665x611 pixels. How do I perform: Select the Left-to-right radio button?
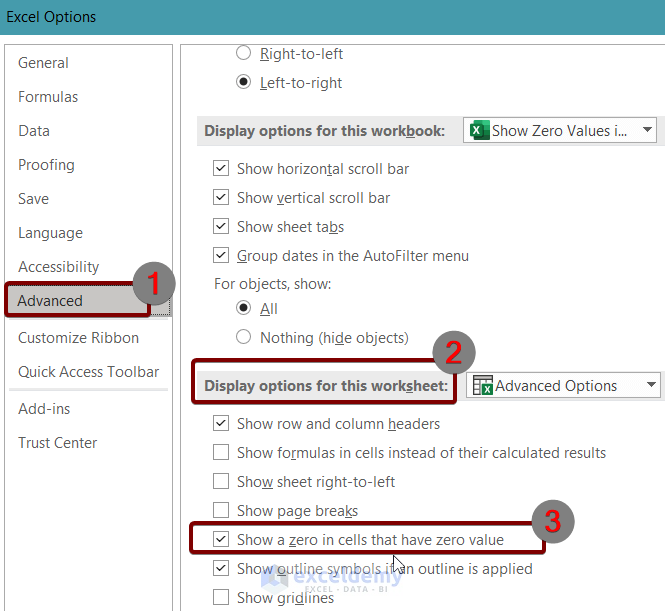click(x=243, y=82)
